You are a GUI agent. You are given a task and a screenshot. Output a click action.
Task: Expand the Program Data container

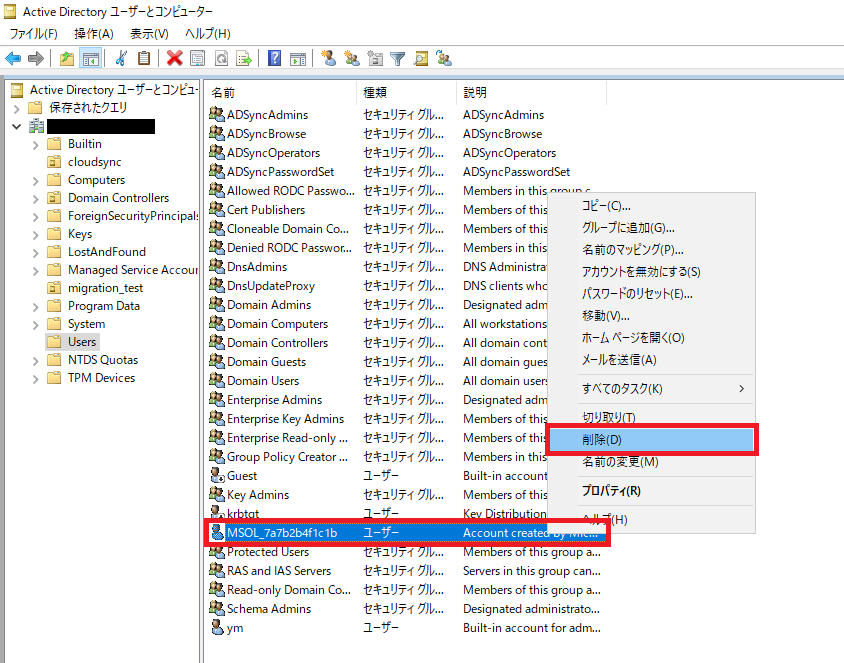coord(36,307)
